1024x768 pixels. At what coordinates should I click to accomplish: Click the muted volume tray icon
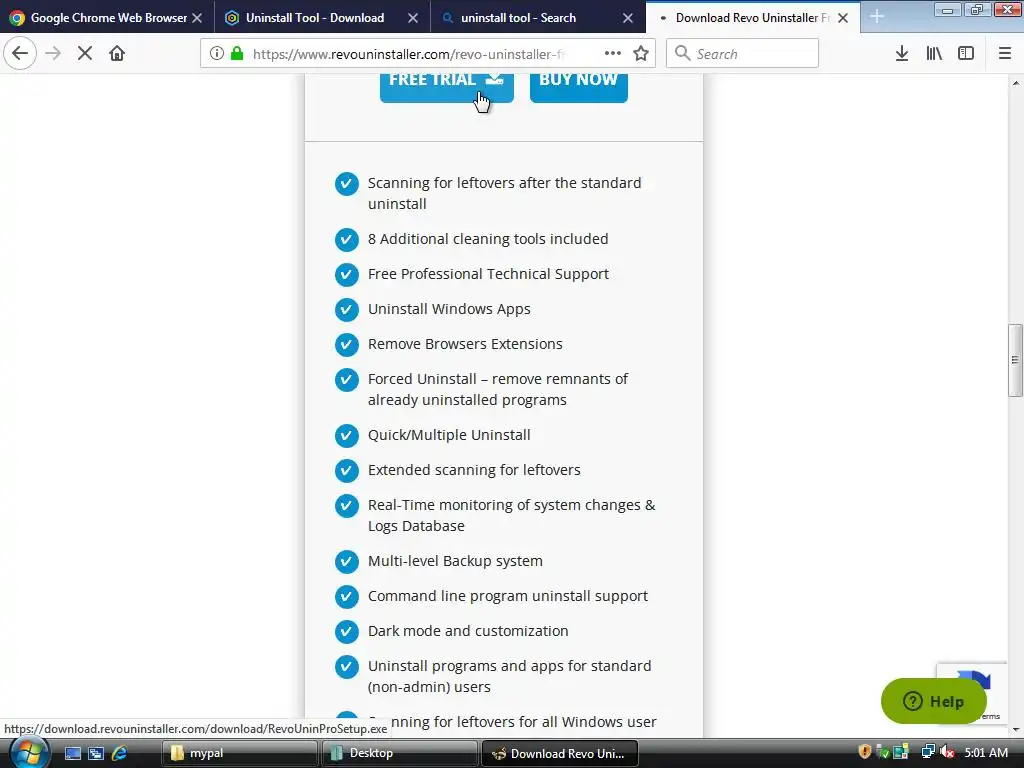click(947, 752)
